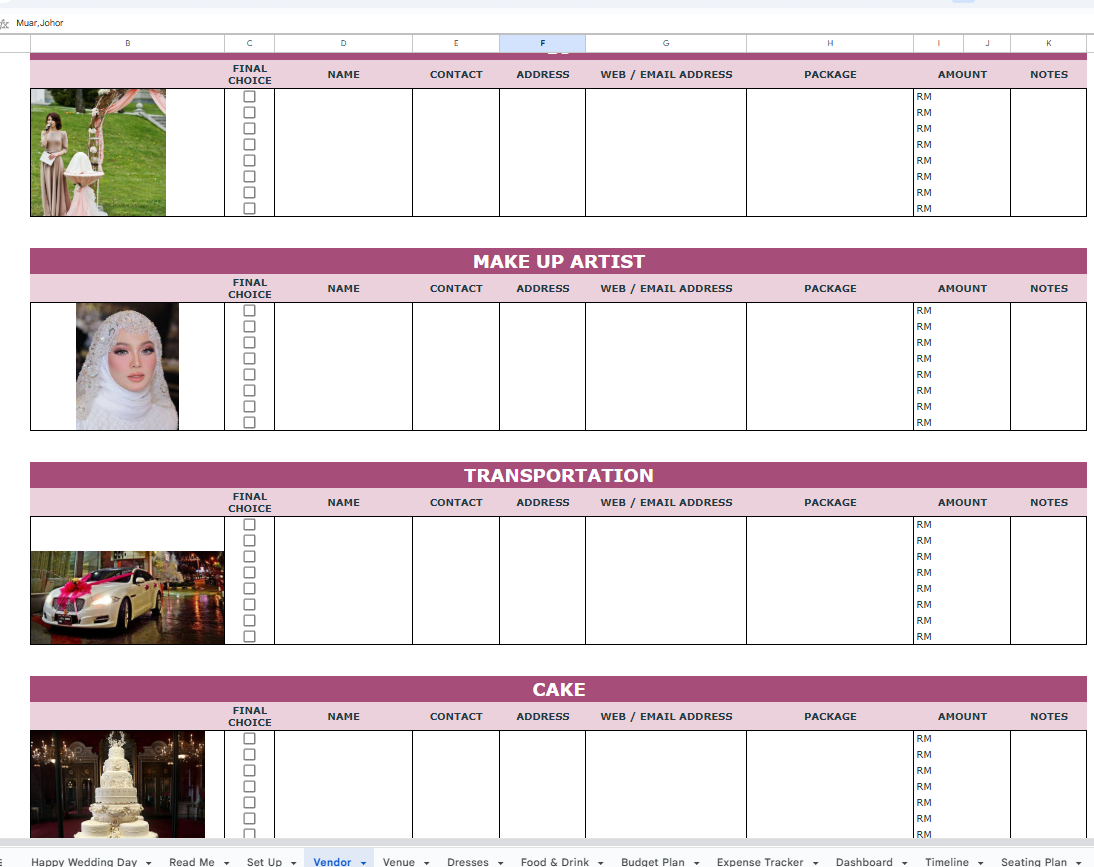Click the fx function icon in formula bar
The height and width of the screenshot is (867, 1094).
5,23
